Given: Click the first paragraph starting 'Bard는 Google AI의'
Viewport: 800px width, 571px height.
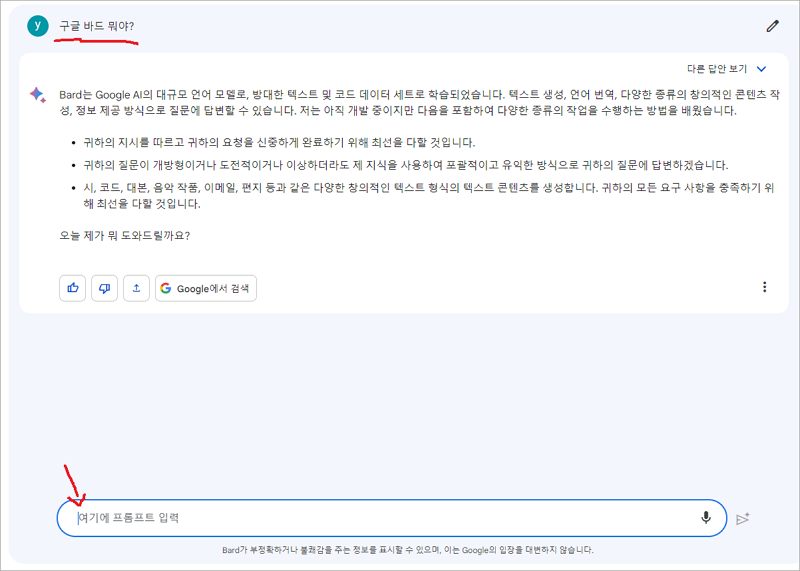Looking at the screenshot, I should click(400, 100).
